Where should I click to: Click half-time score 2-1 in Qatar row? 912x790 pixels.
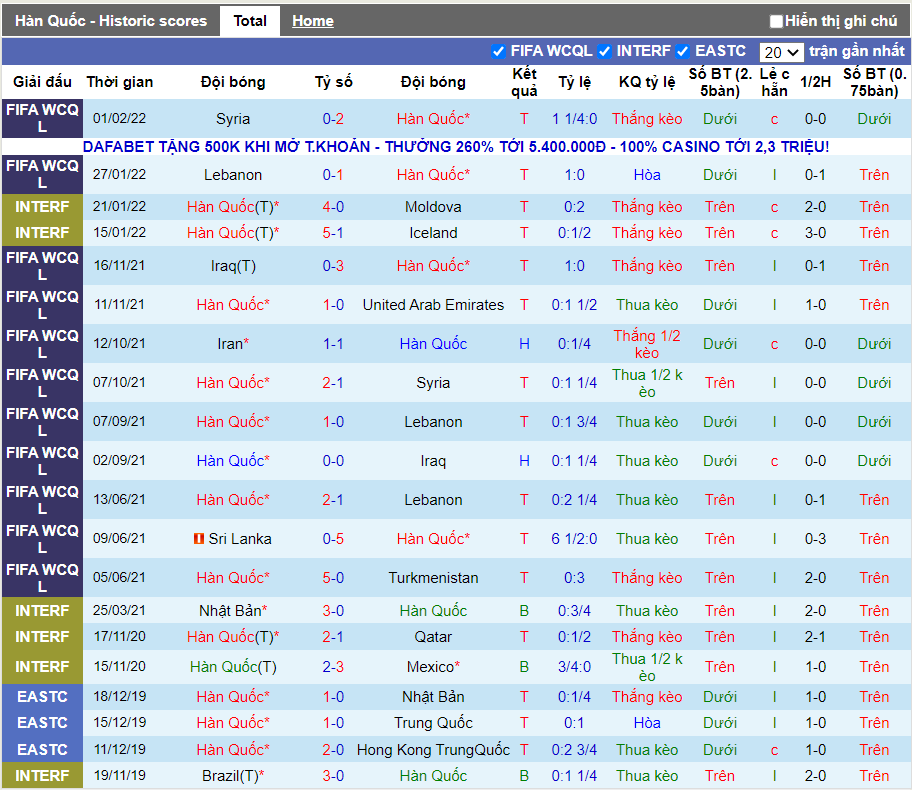click(x=815, y=637)
